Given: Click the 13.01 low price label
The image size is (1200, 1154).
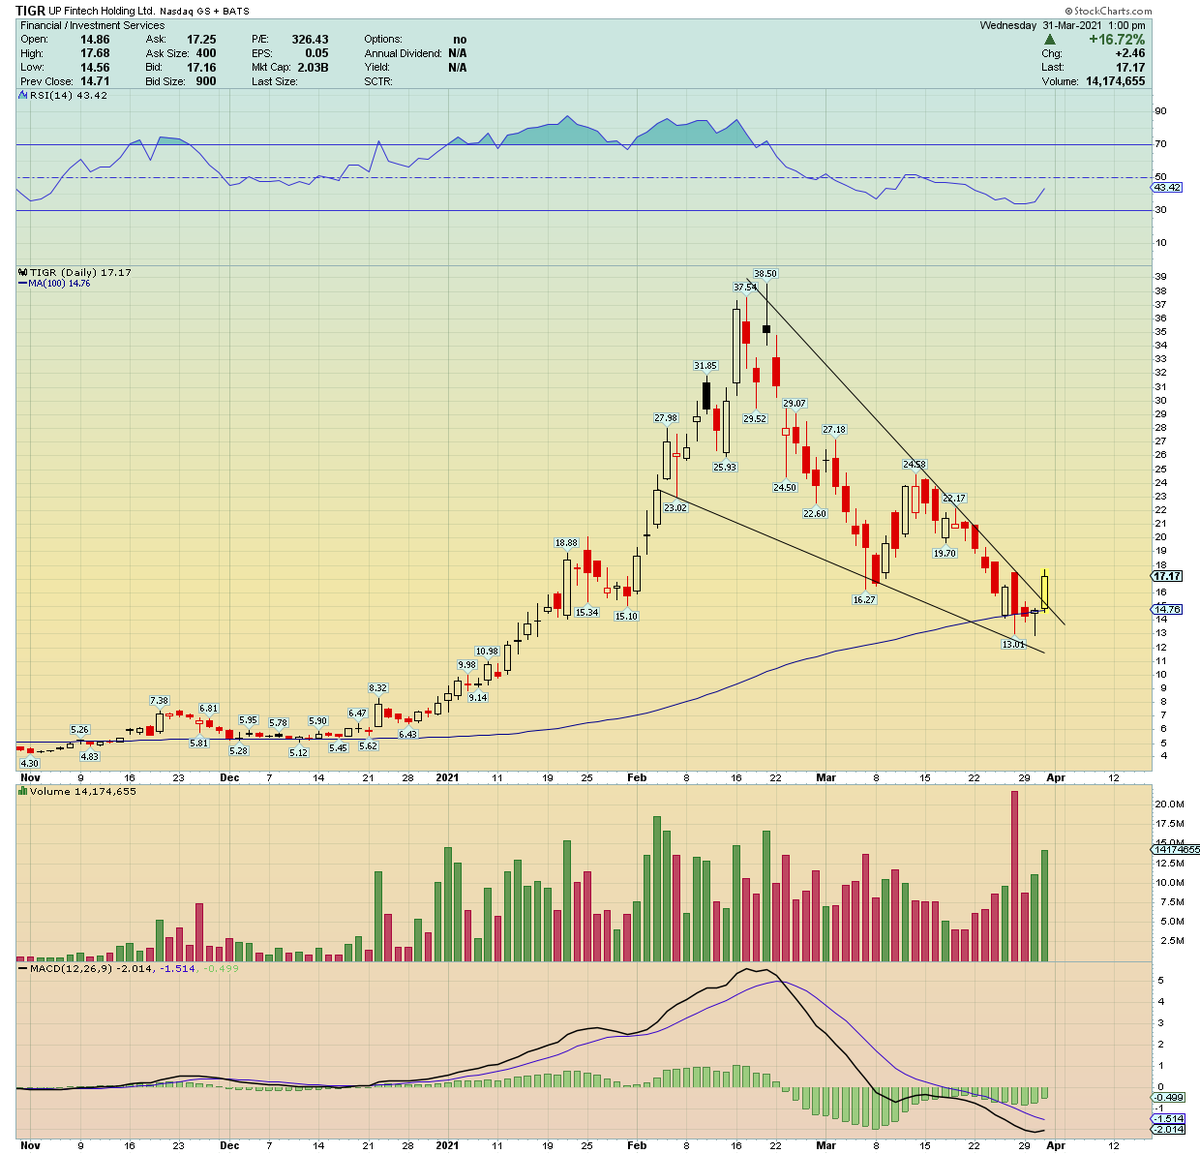Looking at the screenshot, I should [1013, 645].
